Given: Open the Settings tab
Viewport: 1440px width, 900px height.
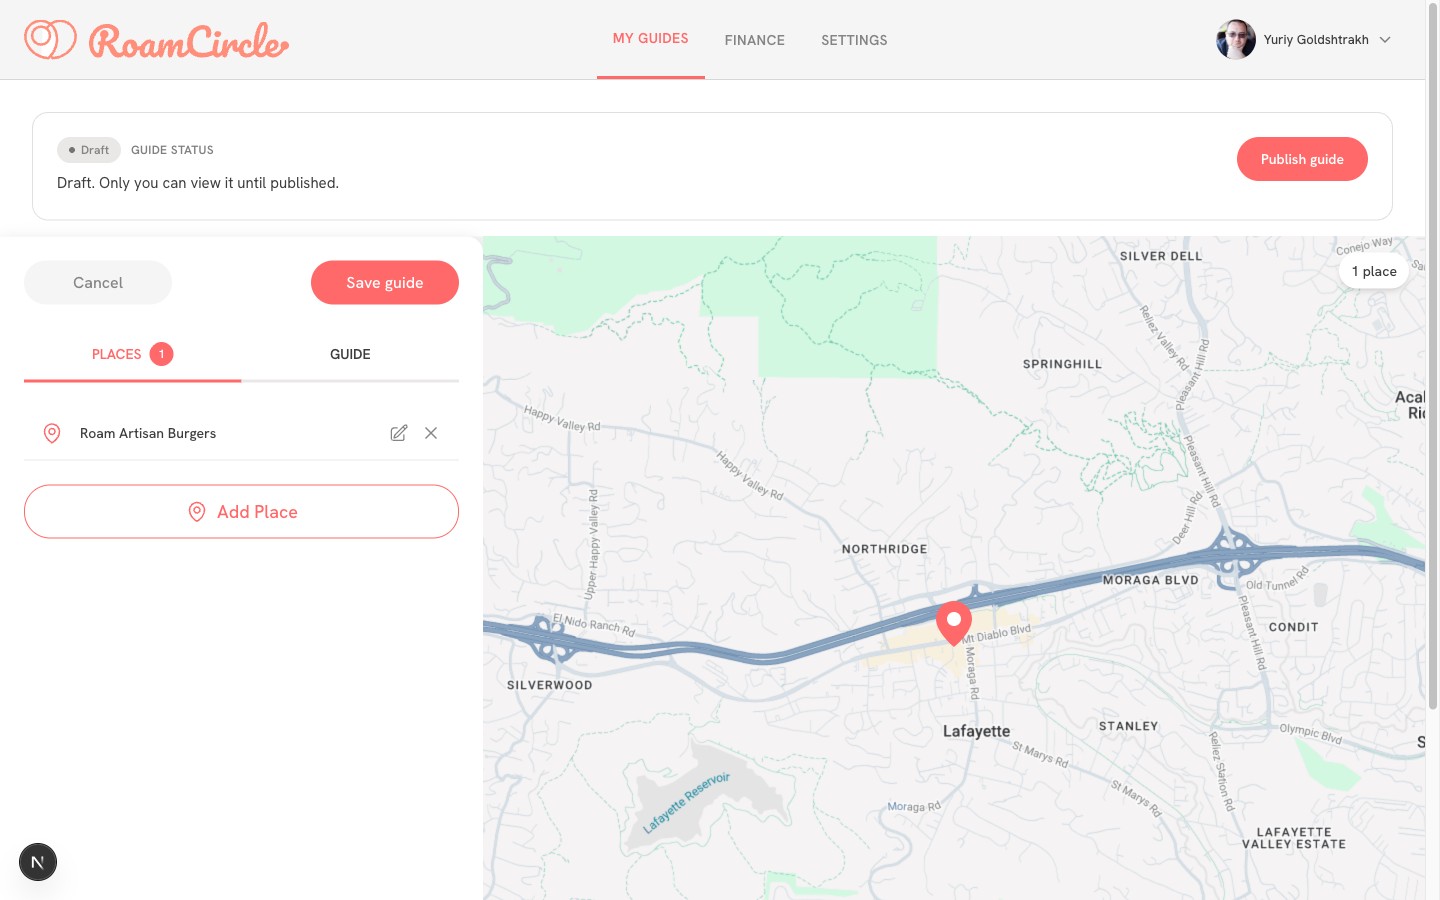Looking at the screenshot, I should (x=854, y=40).
